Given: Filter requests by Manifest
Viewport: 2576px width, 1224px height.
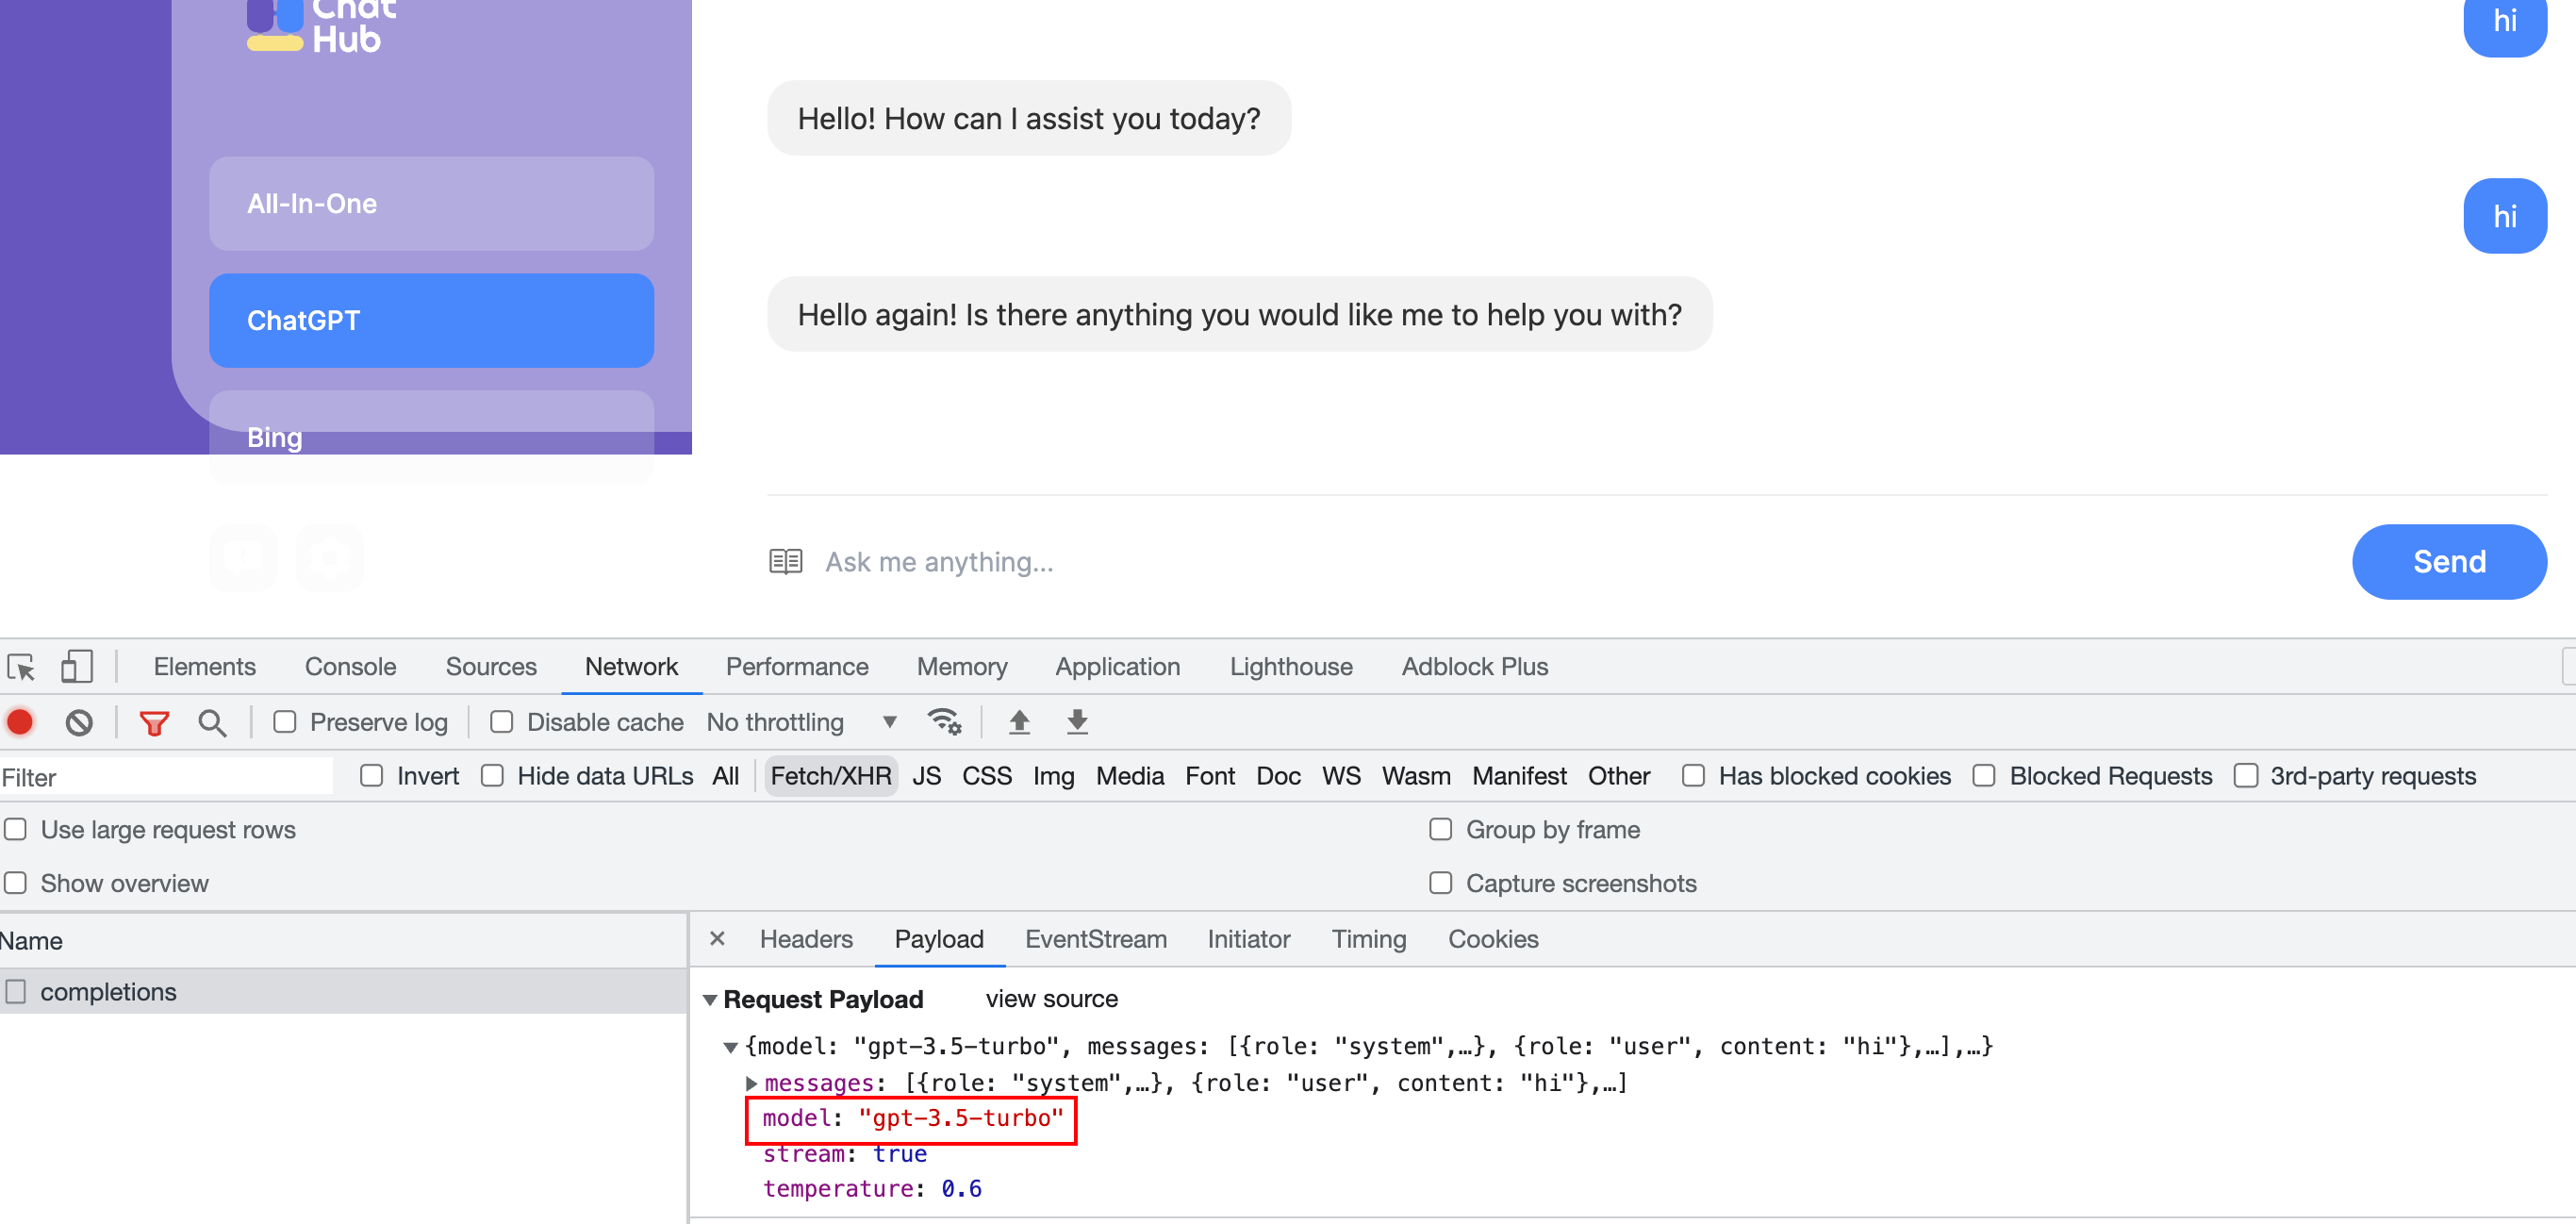Looking at the screenshot, I should point(1519,776).
